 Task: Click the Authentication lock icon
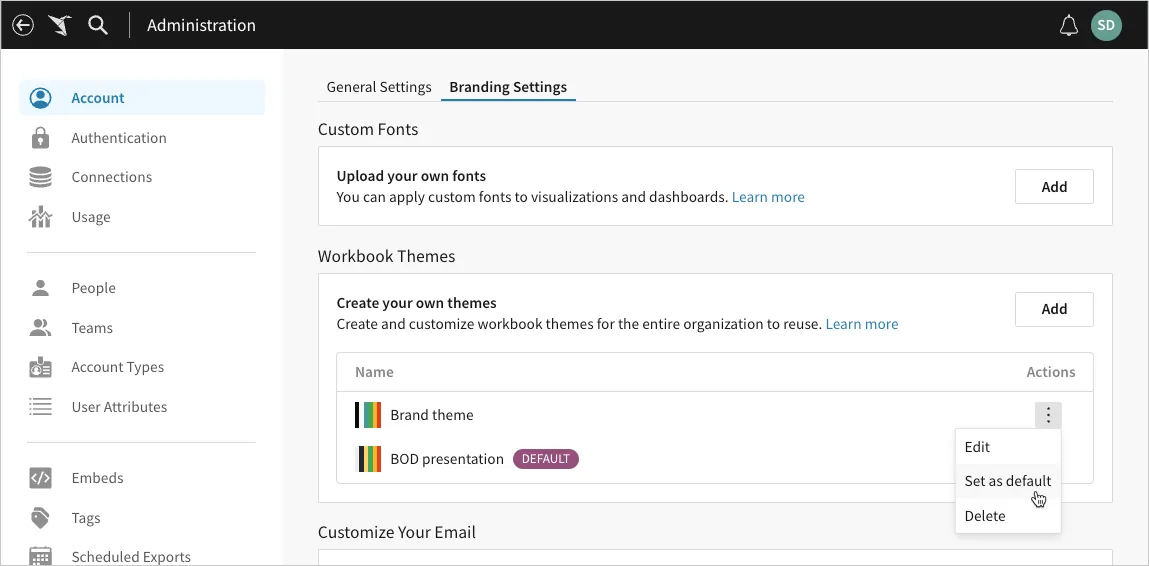pyautogui.click(x=40, y=138)
